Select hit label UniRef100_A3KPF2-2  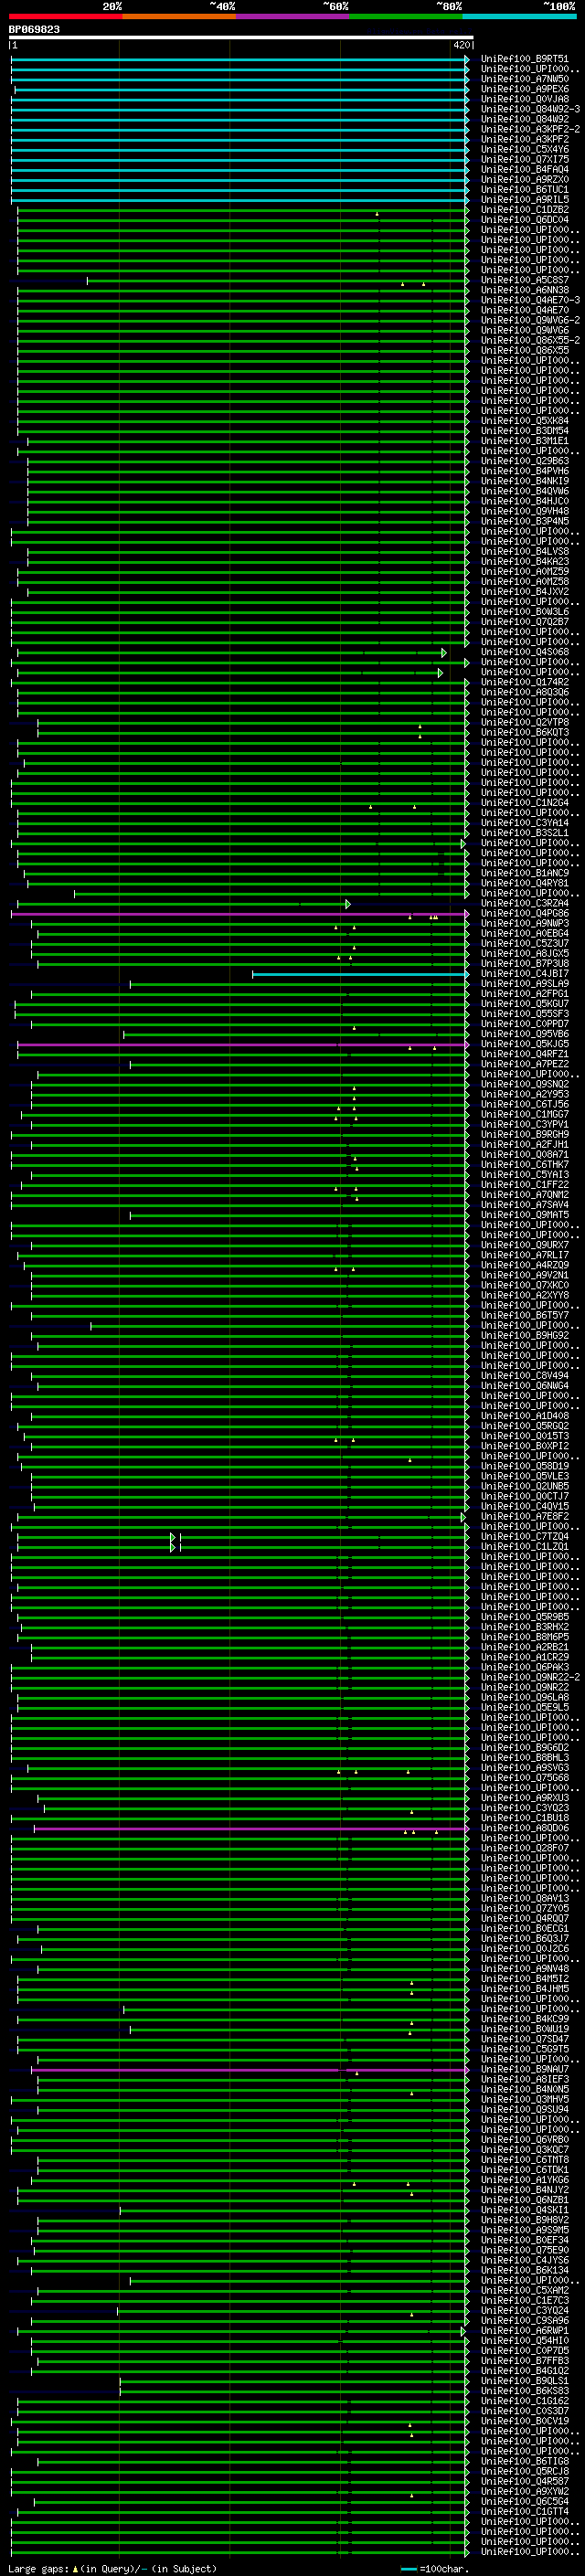point(530,129)
